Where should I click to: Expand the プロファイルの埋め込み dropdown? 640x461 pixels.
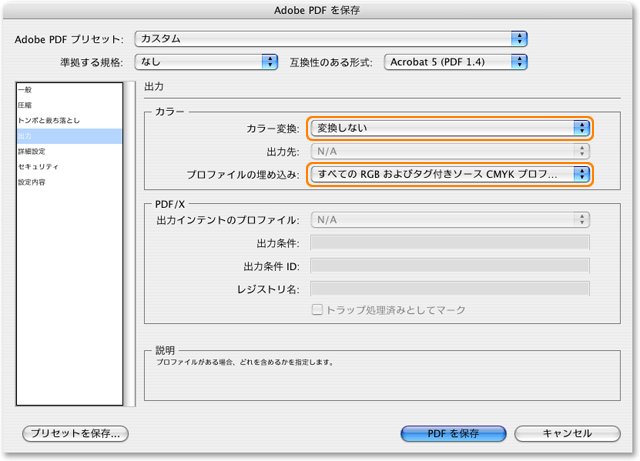click(x=449, y=174)
